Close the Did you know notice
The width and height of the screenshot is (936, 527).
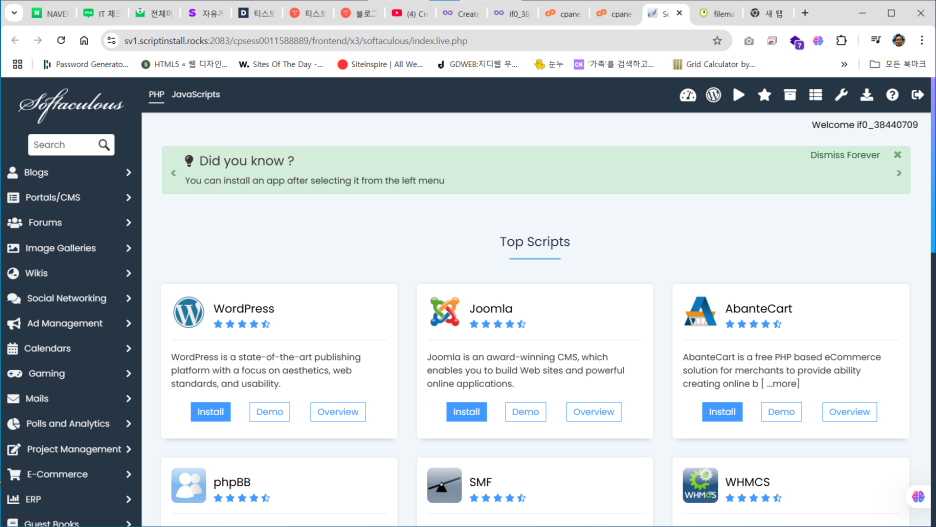coord(897,155)
